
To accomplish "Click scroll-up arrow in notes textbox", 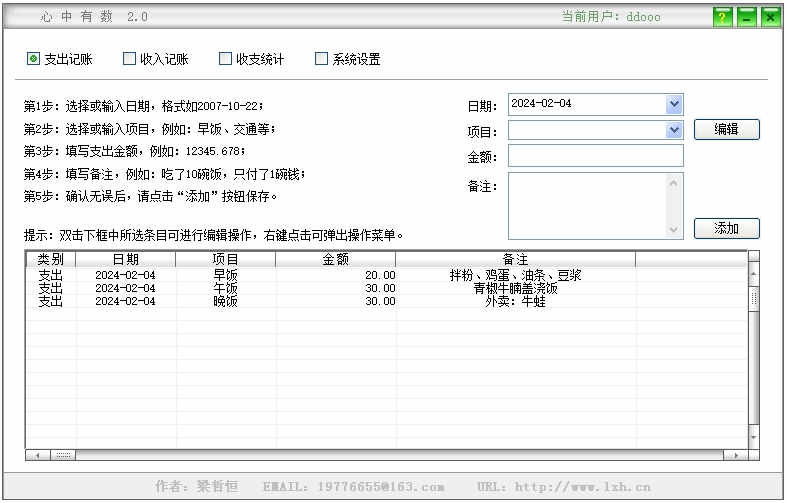I will 674,183.
